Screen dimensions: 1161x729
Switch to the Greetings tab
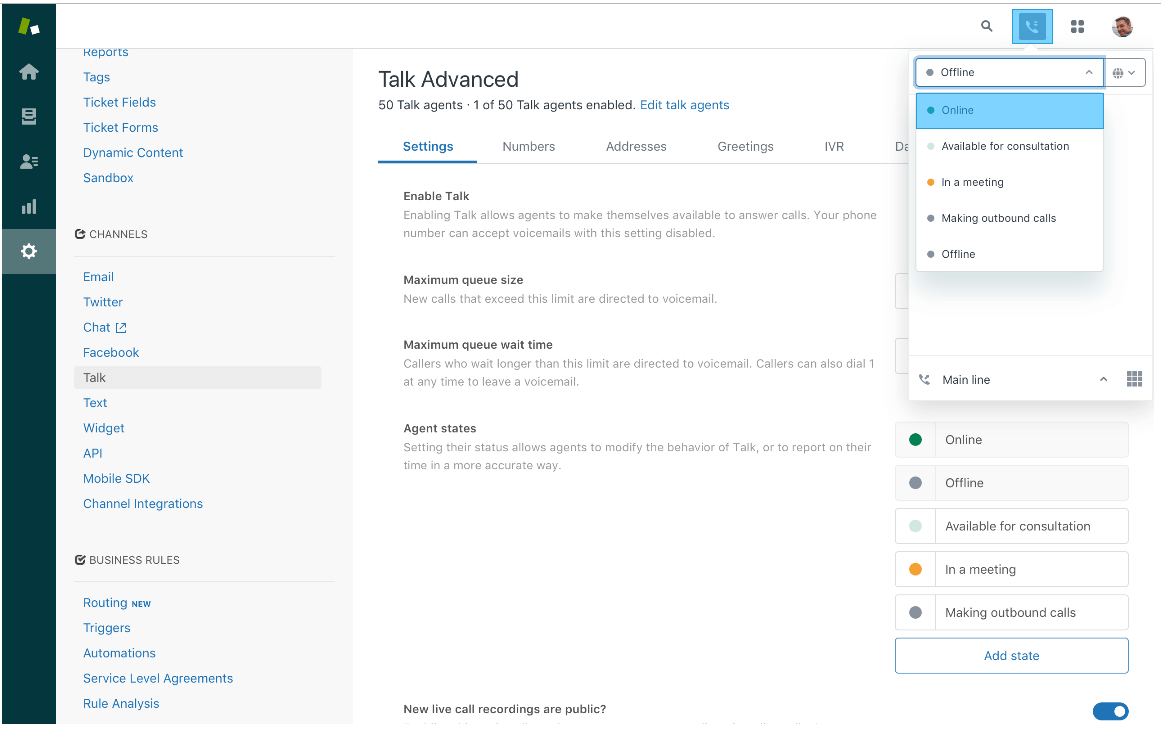coord(745,147)
